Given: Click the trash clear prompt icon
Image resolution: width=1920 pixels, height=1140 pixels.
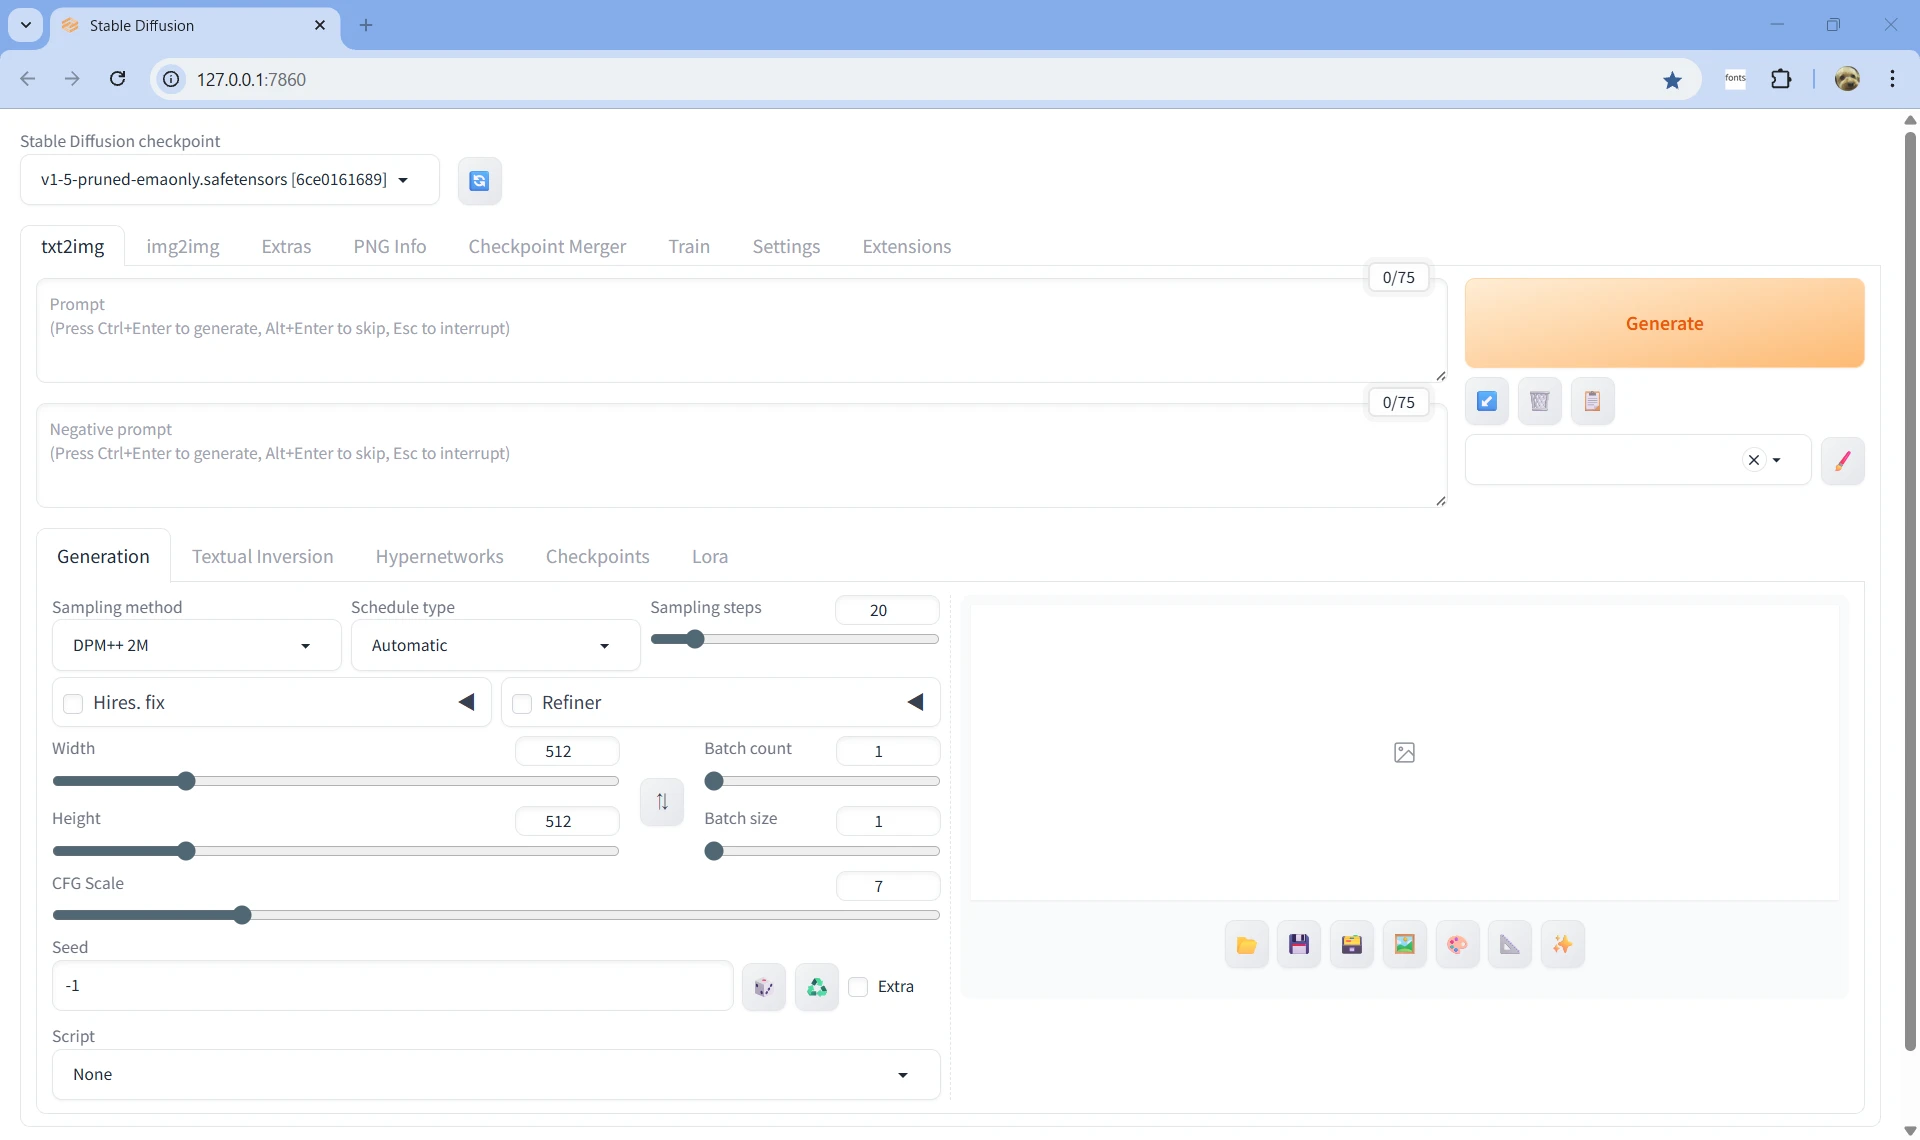Looking at the screenshot, I should click(x=1539, y=401).
